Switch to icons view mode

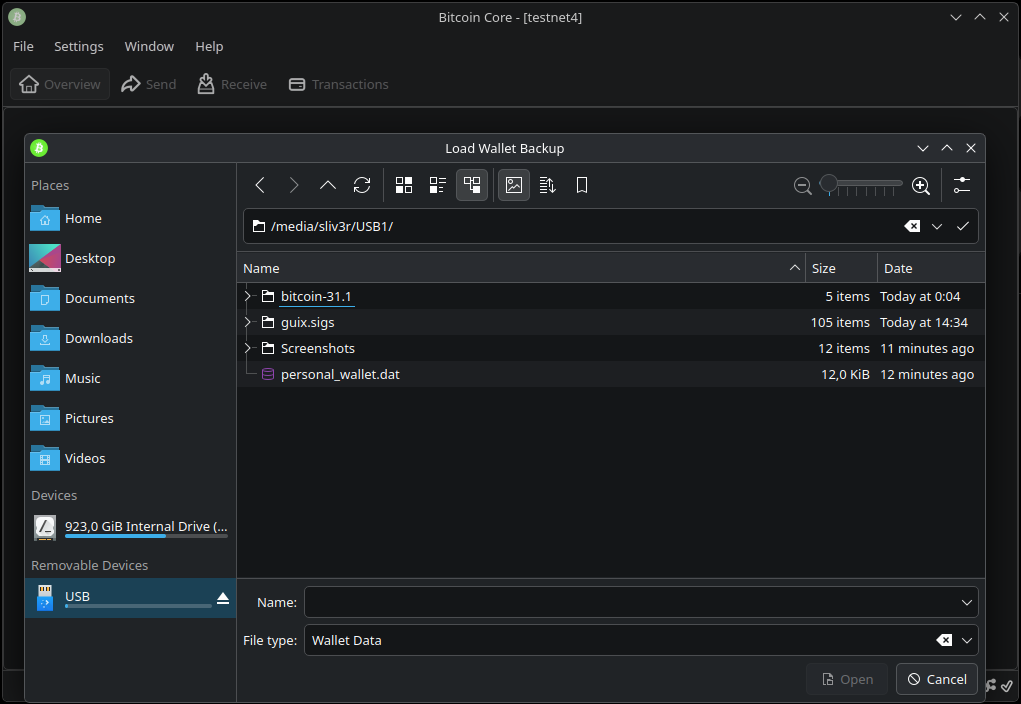pos(404,186)
